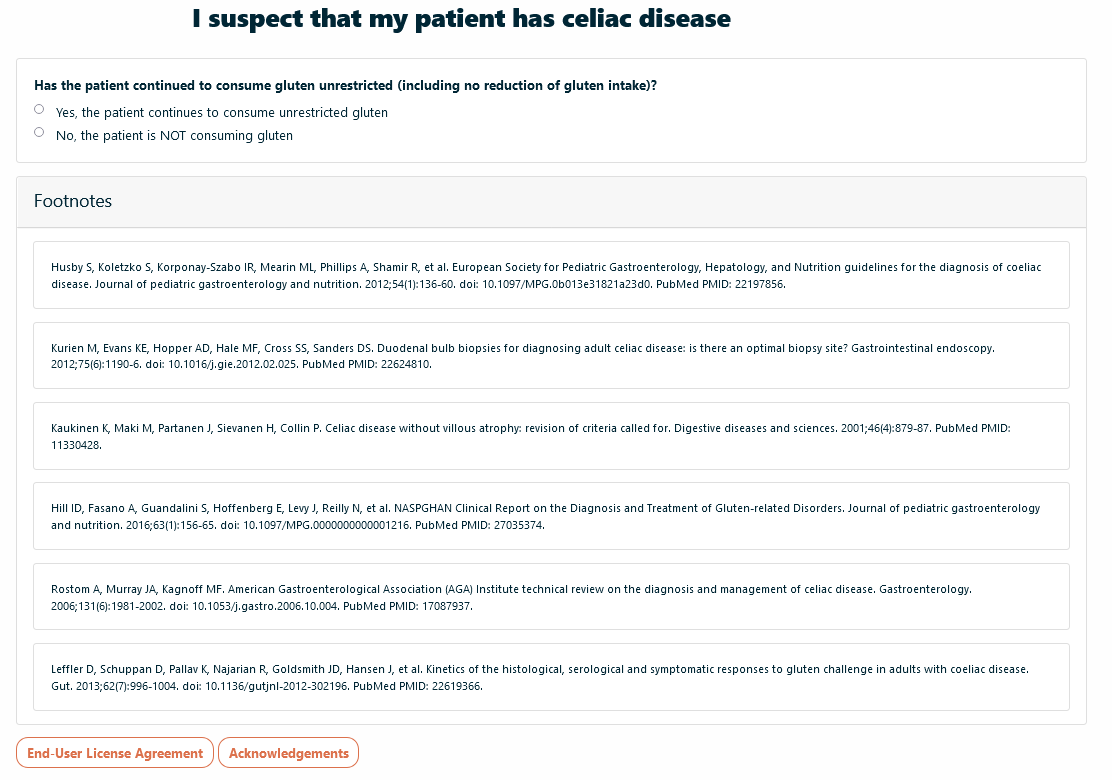Click the Rostom AGA technical review footnote
The width and height of the screenshot is (1112, 780).
(551, 597)
